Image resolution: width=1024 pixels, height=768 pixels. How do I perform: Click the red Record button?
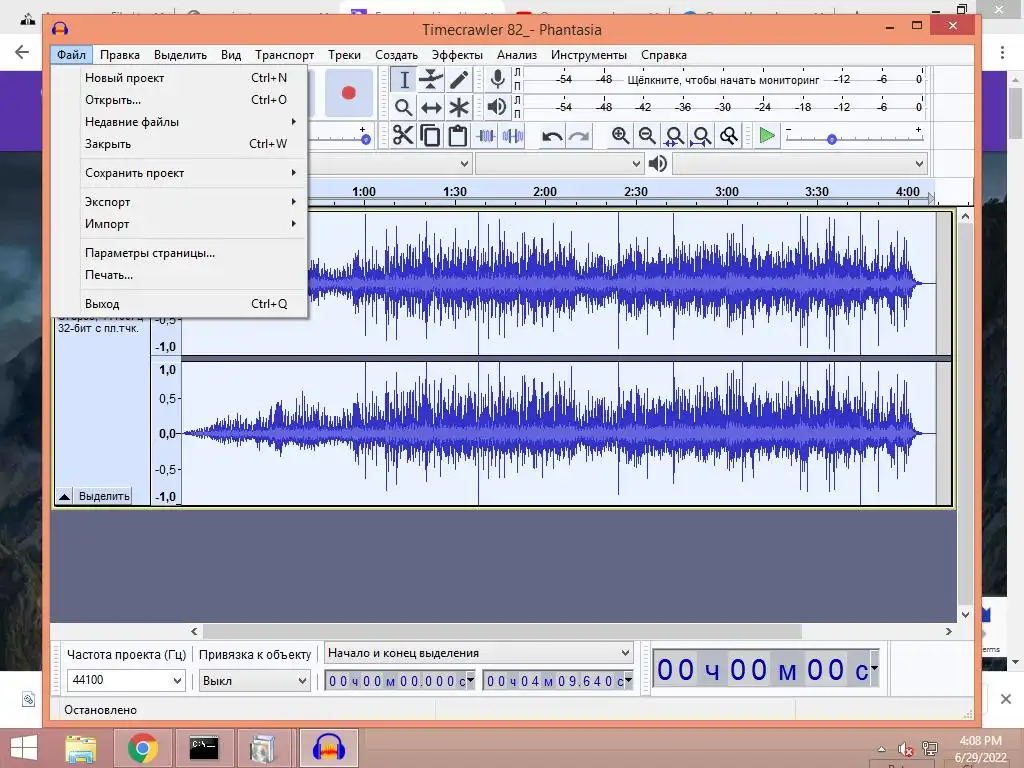[x=349, y=93]
